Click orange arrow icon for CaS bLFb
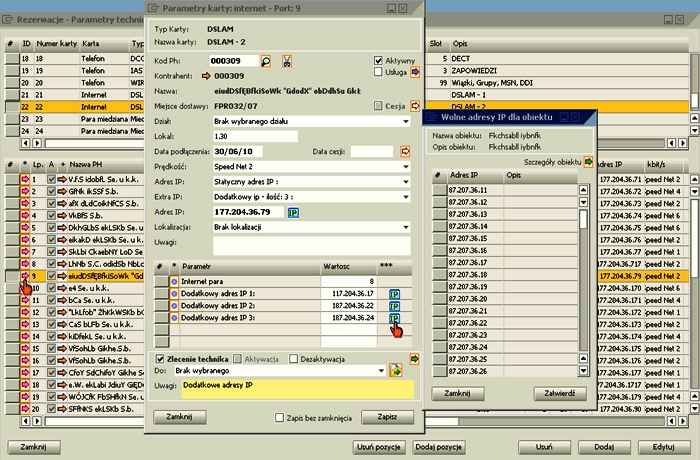 62,324
